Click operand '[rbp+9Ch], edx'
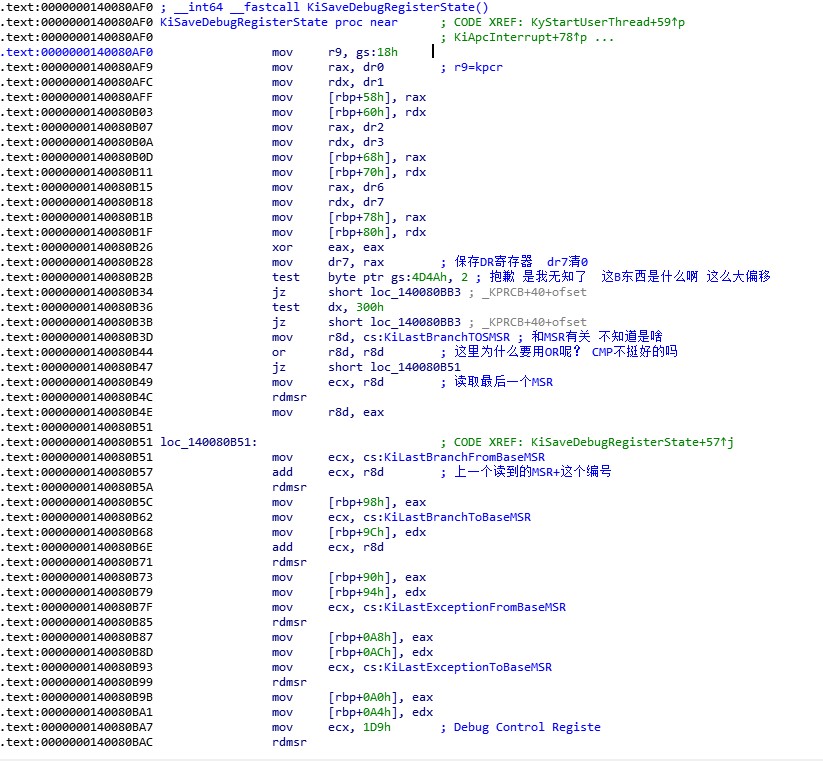 [377, 532]
